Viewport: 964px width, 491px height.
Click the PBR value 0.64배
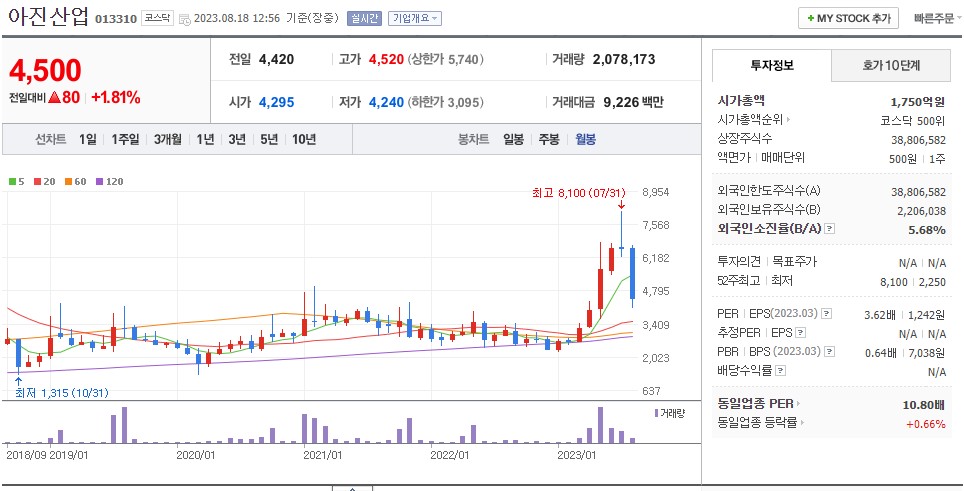pos(880,353)
